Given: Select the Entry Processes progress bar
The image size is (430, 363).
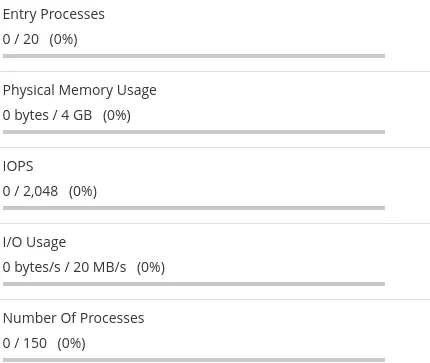Looking at the screenshot, I should (194, 56).
